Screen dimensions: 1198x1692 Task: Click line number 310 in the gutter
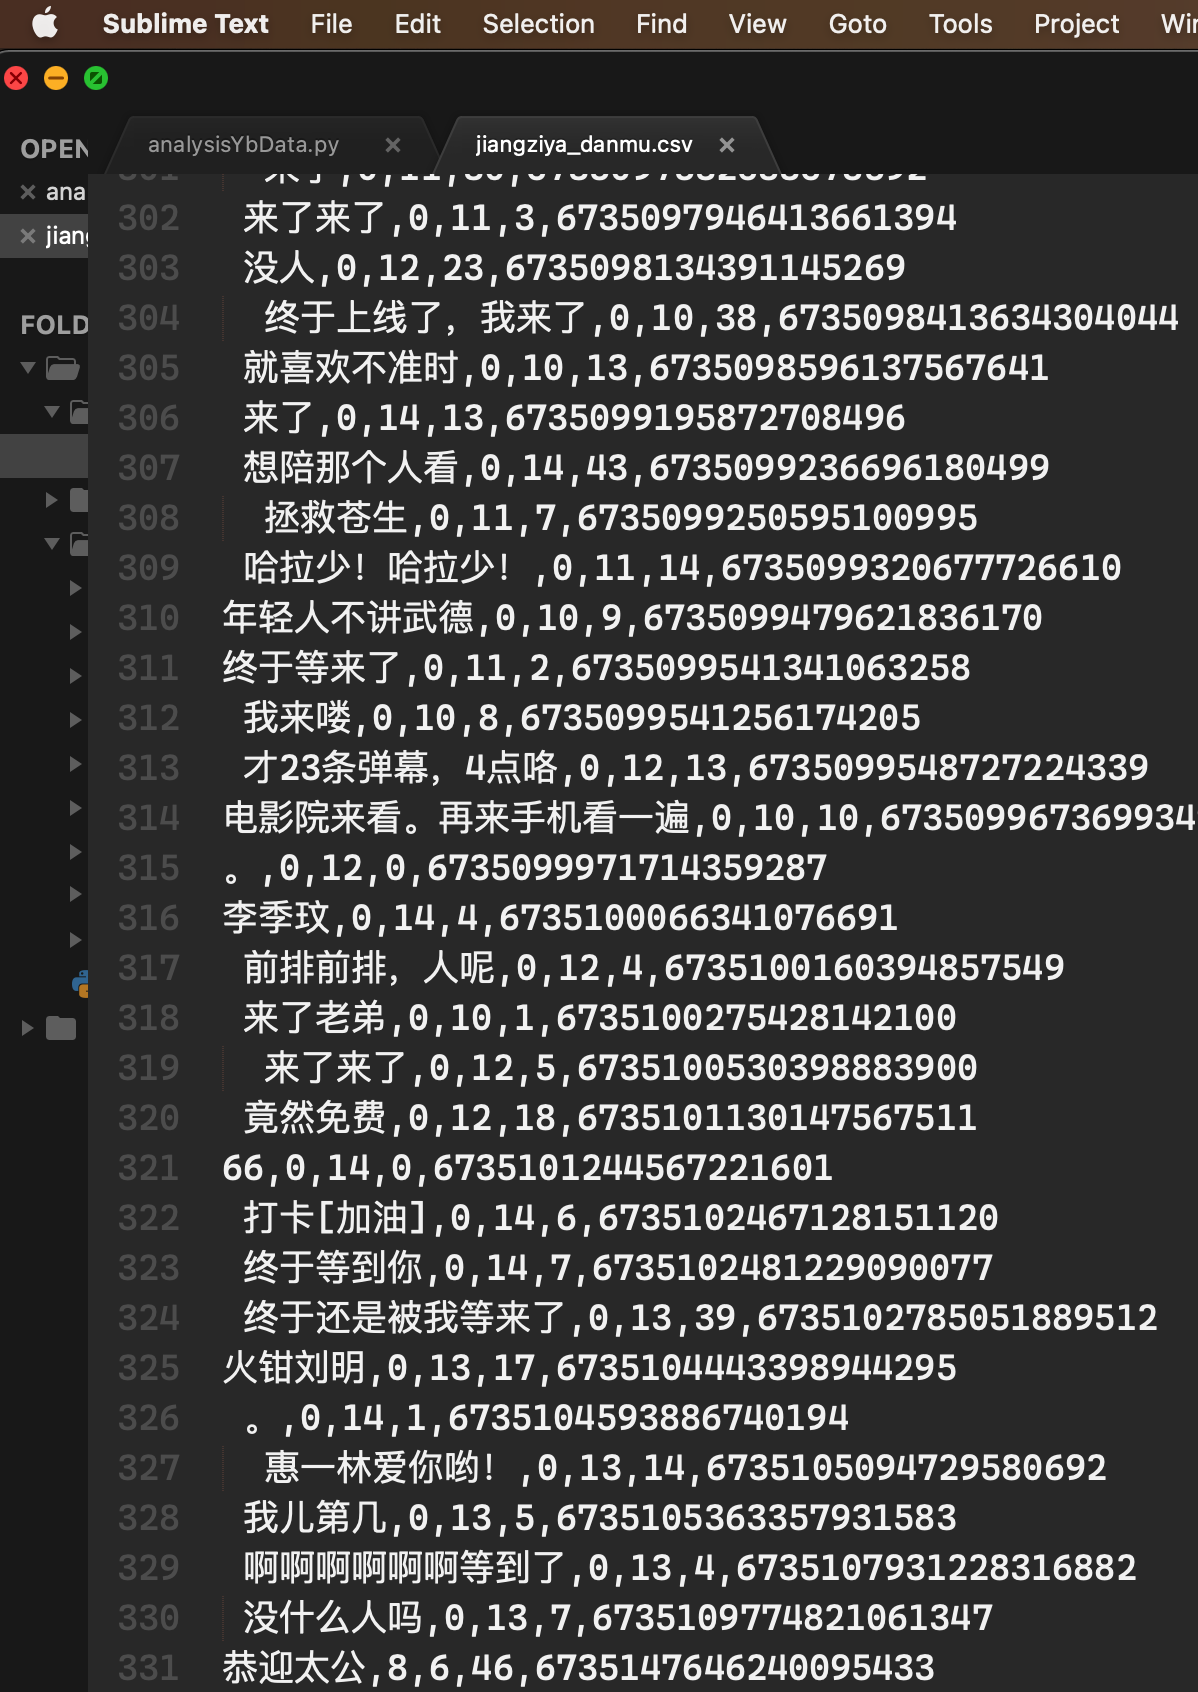coord(149,618)
